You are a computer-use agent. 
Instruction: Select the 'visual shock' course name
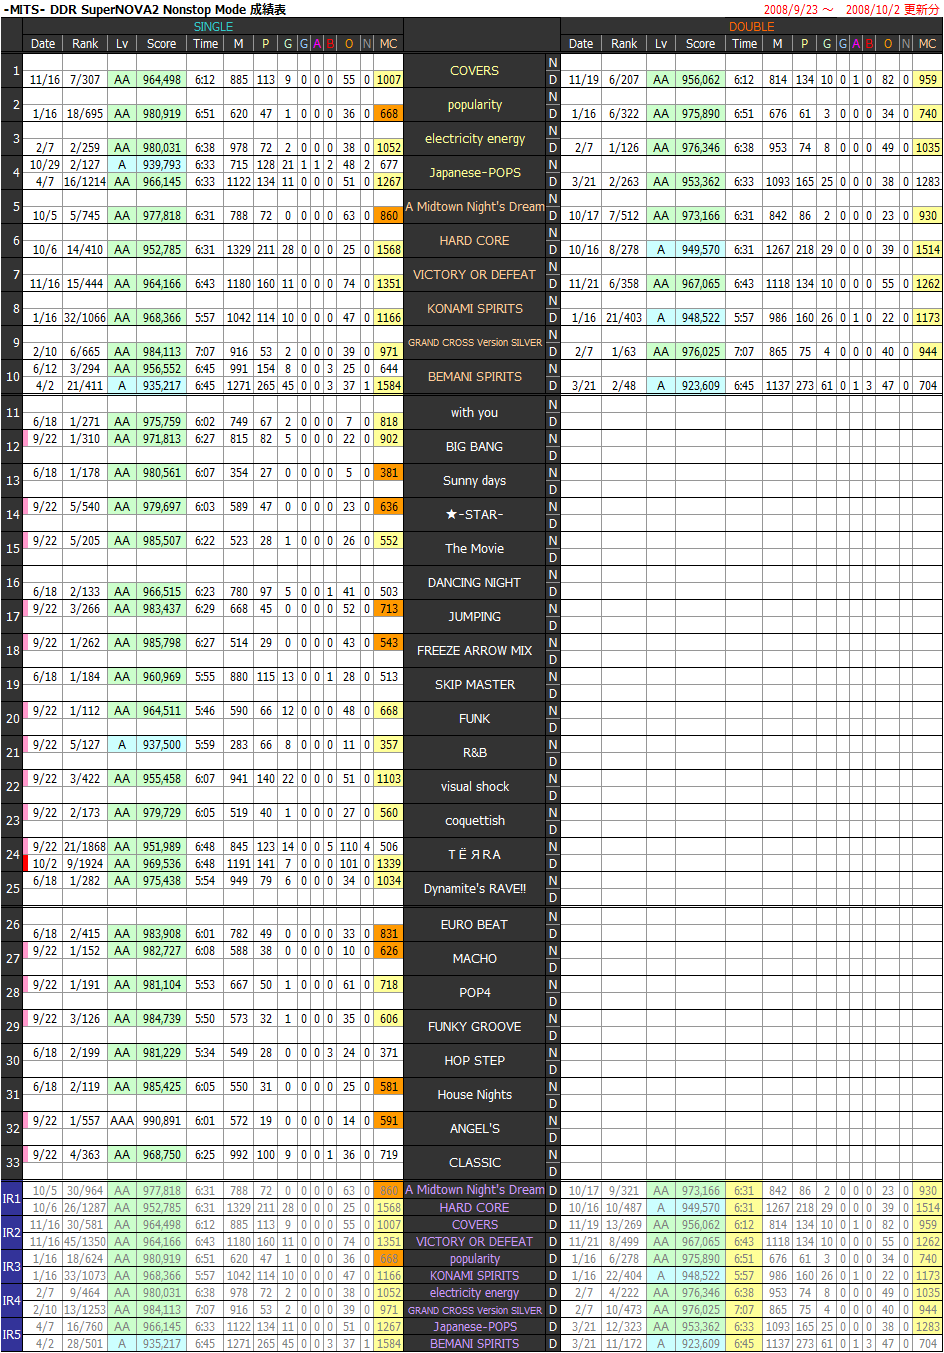coord(474,787)
